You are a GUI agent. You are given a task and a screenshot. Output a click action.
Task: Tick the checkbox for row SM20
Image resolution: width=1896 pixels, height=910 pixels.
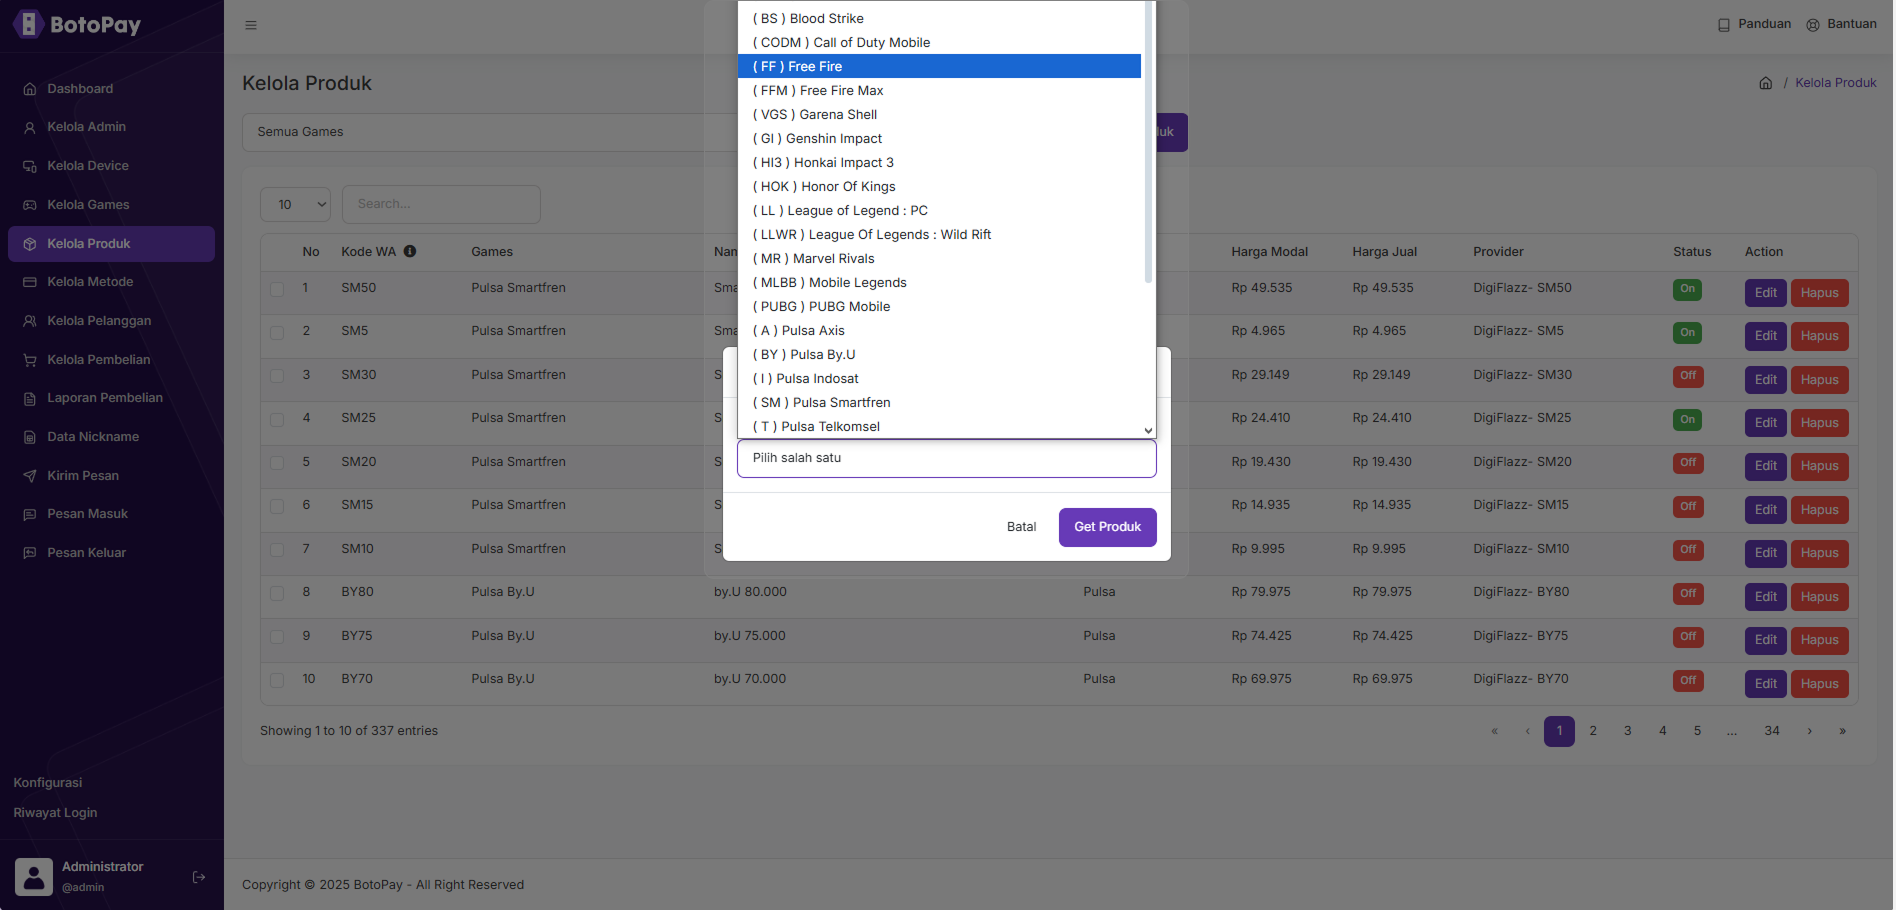[277, 463]
